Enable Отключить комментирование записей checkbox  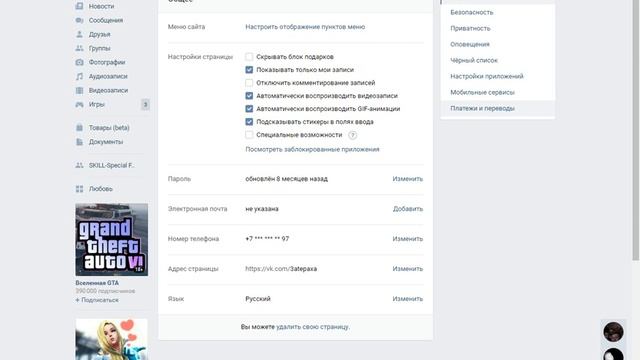(x=249, y=83)
